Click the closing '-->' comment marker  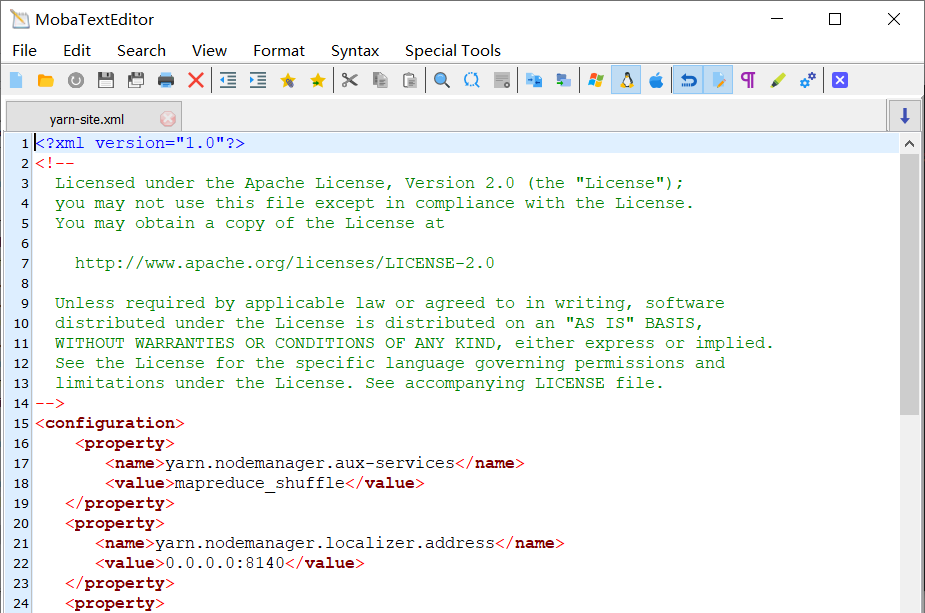pos(50,404)
